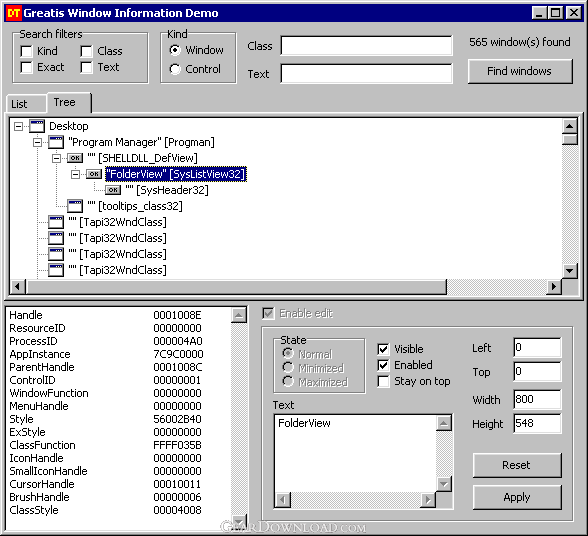
Task: Click the DT application icon in the title bar
Action: coord(14,13)
